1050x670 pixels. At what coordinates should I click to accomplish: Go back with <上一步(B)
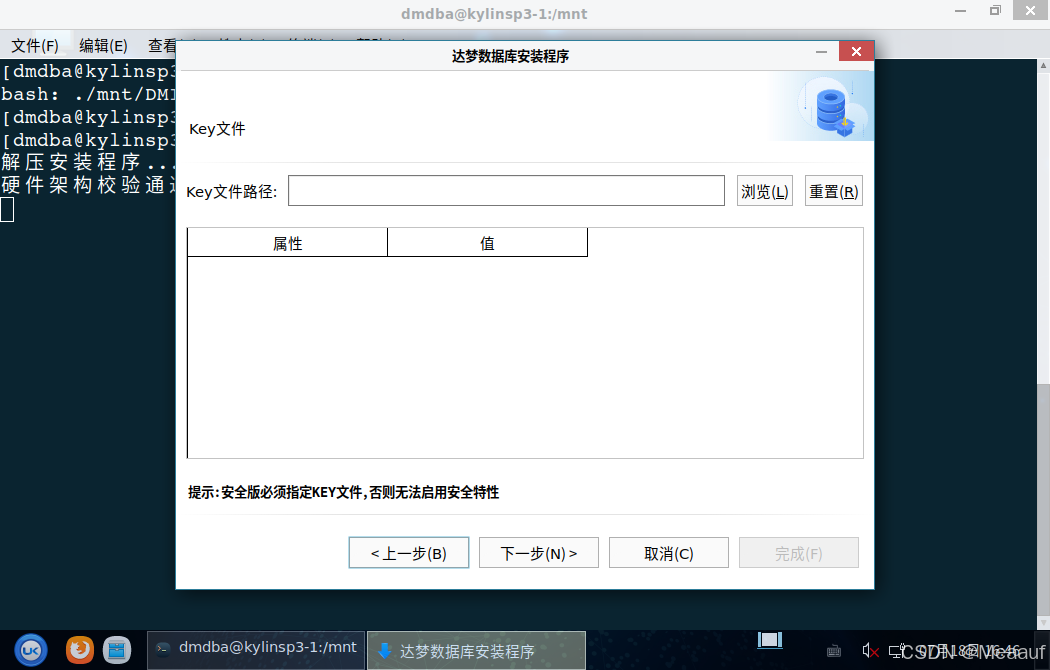click(408, 553)
